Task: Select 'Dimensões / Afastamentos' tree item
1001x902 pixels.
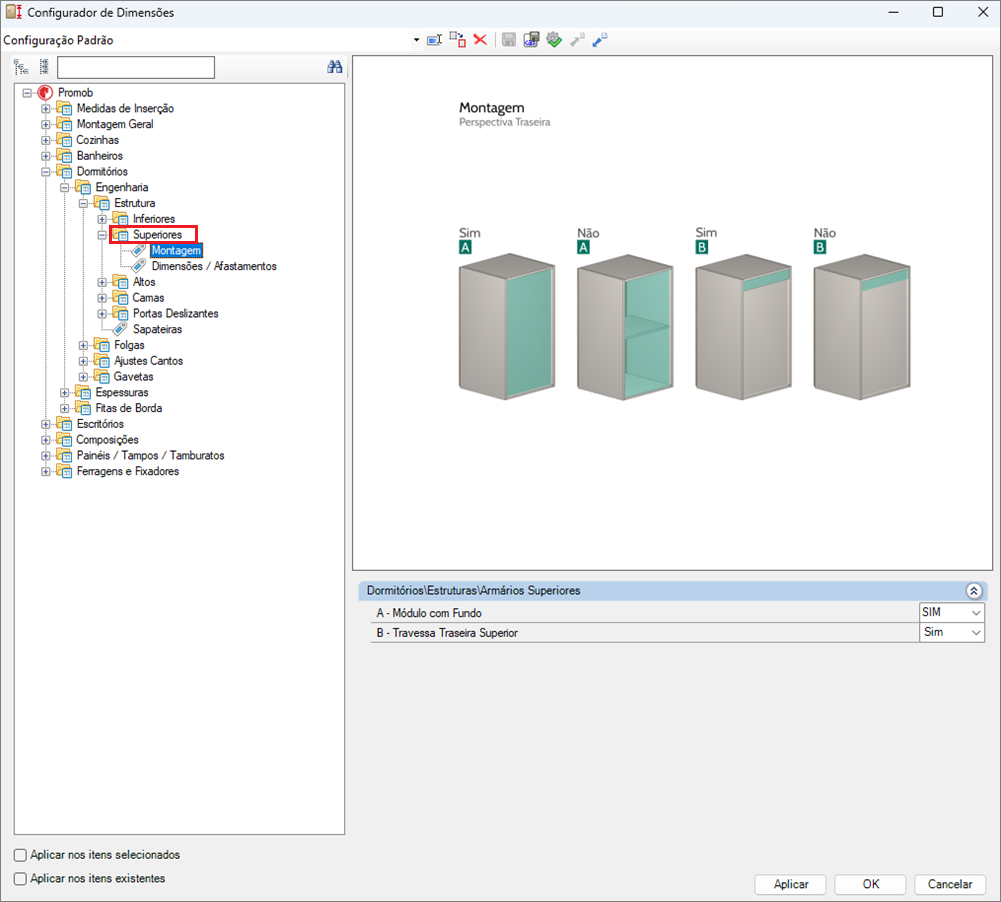Action: 213,267
